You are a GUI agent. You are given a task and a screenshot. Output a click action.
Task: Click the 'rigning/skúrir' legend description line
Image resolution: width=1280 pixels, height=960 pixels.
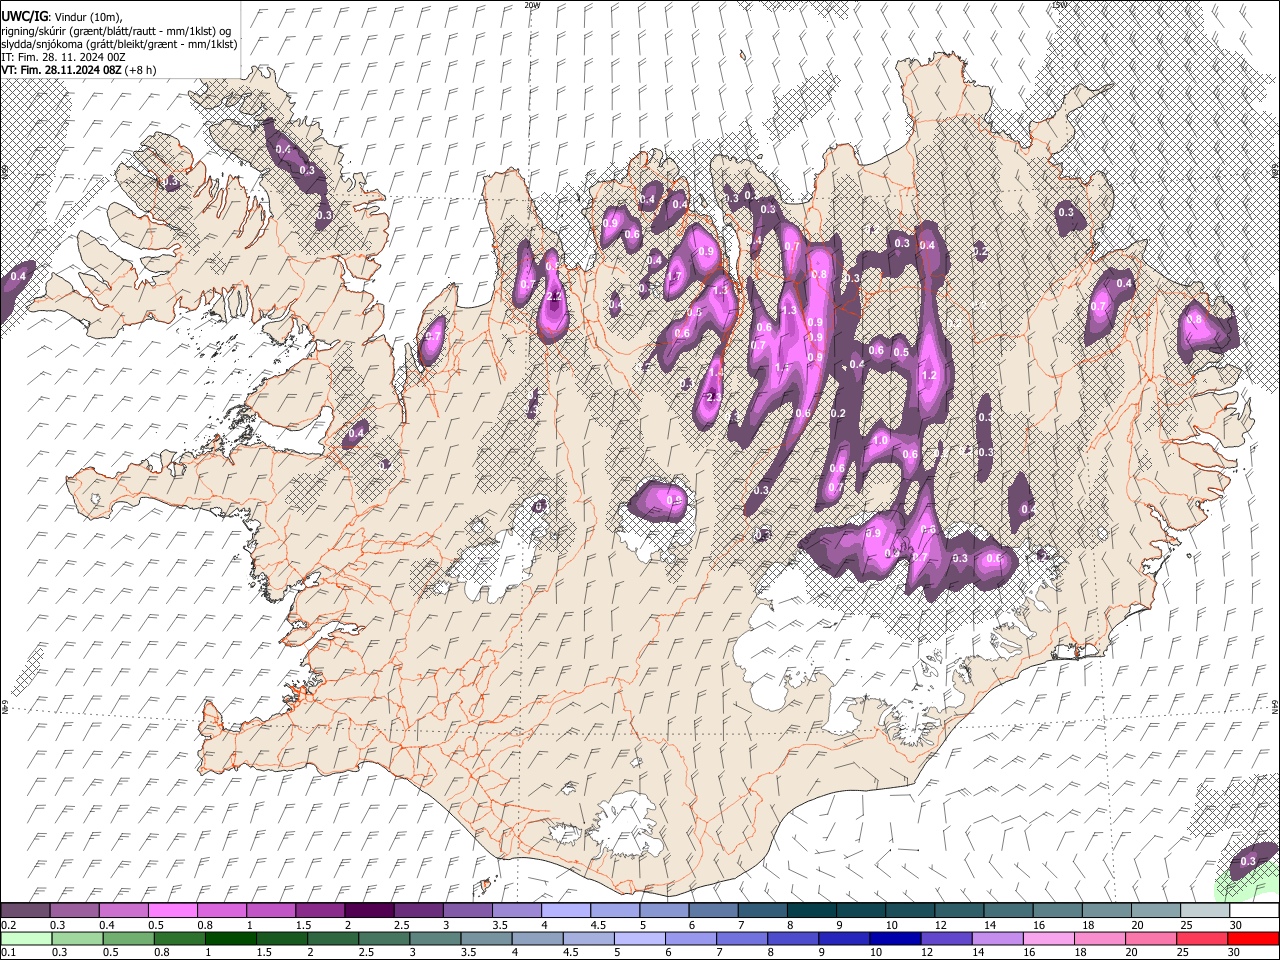(116, 31)
